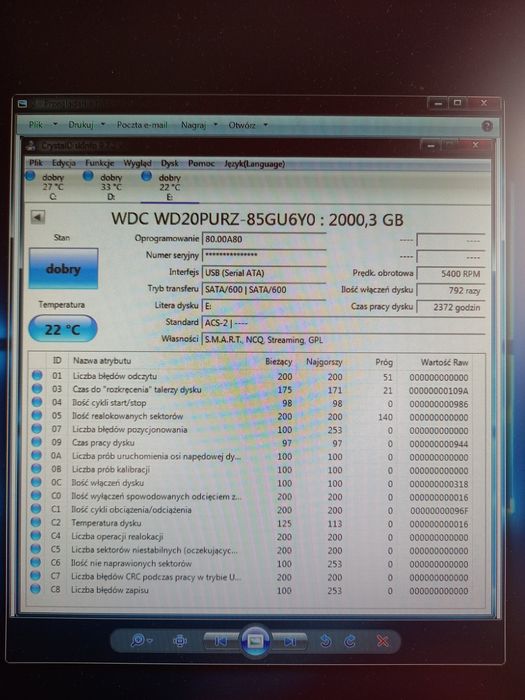Click the Numer seryjny field

coord(264,255)
